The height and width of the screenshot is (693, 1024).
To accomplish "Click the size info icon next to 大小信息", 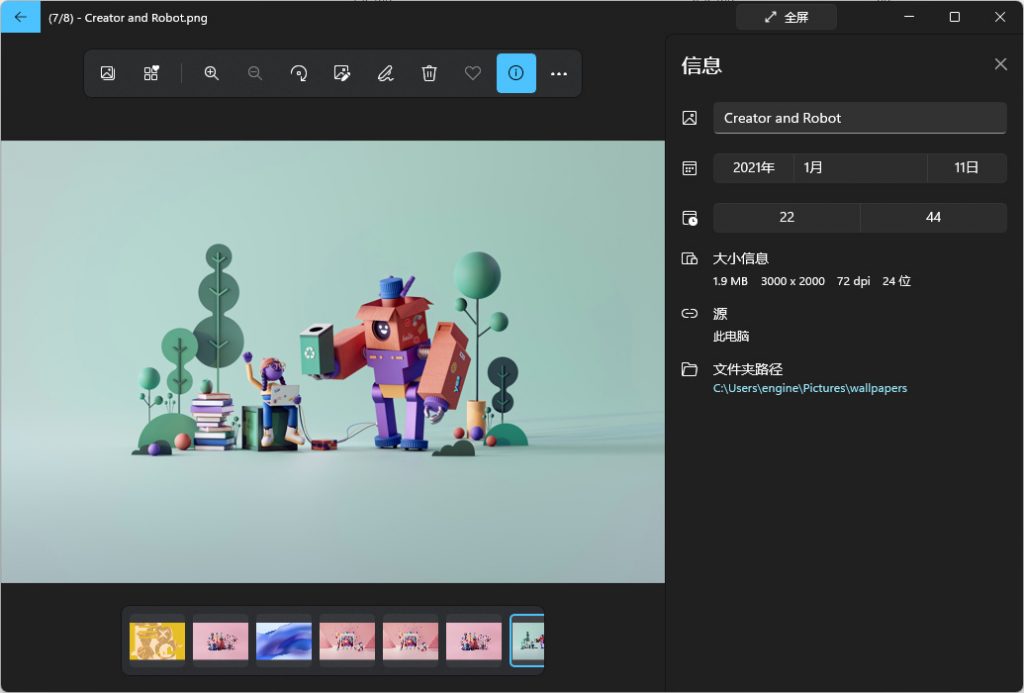I will pos(690,259).
